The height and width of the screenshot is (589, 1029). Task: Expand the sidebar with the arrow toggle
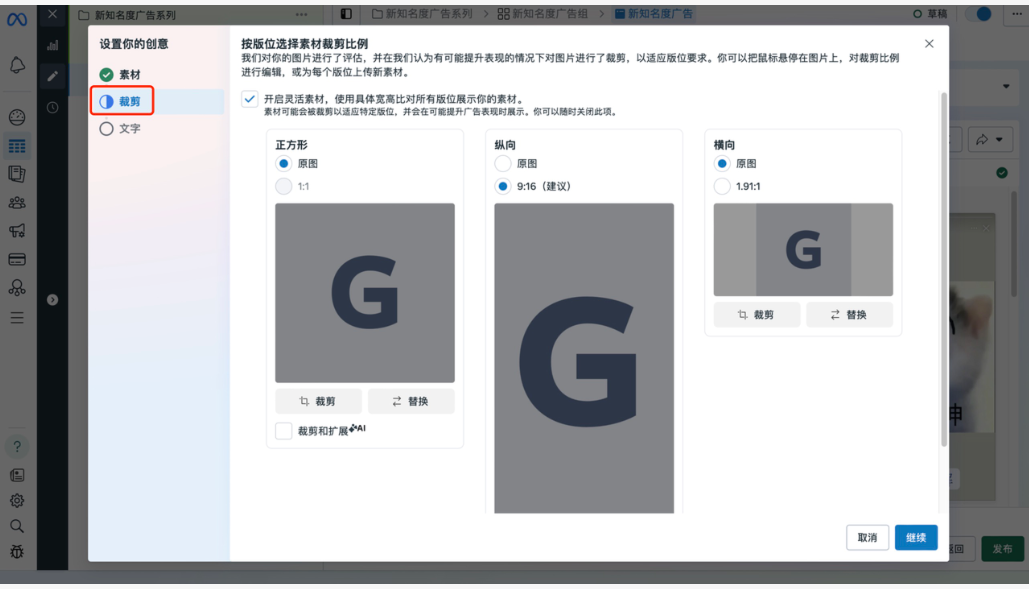pos(52,299)
